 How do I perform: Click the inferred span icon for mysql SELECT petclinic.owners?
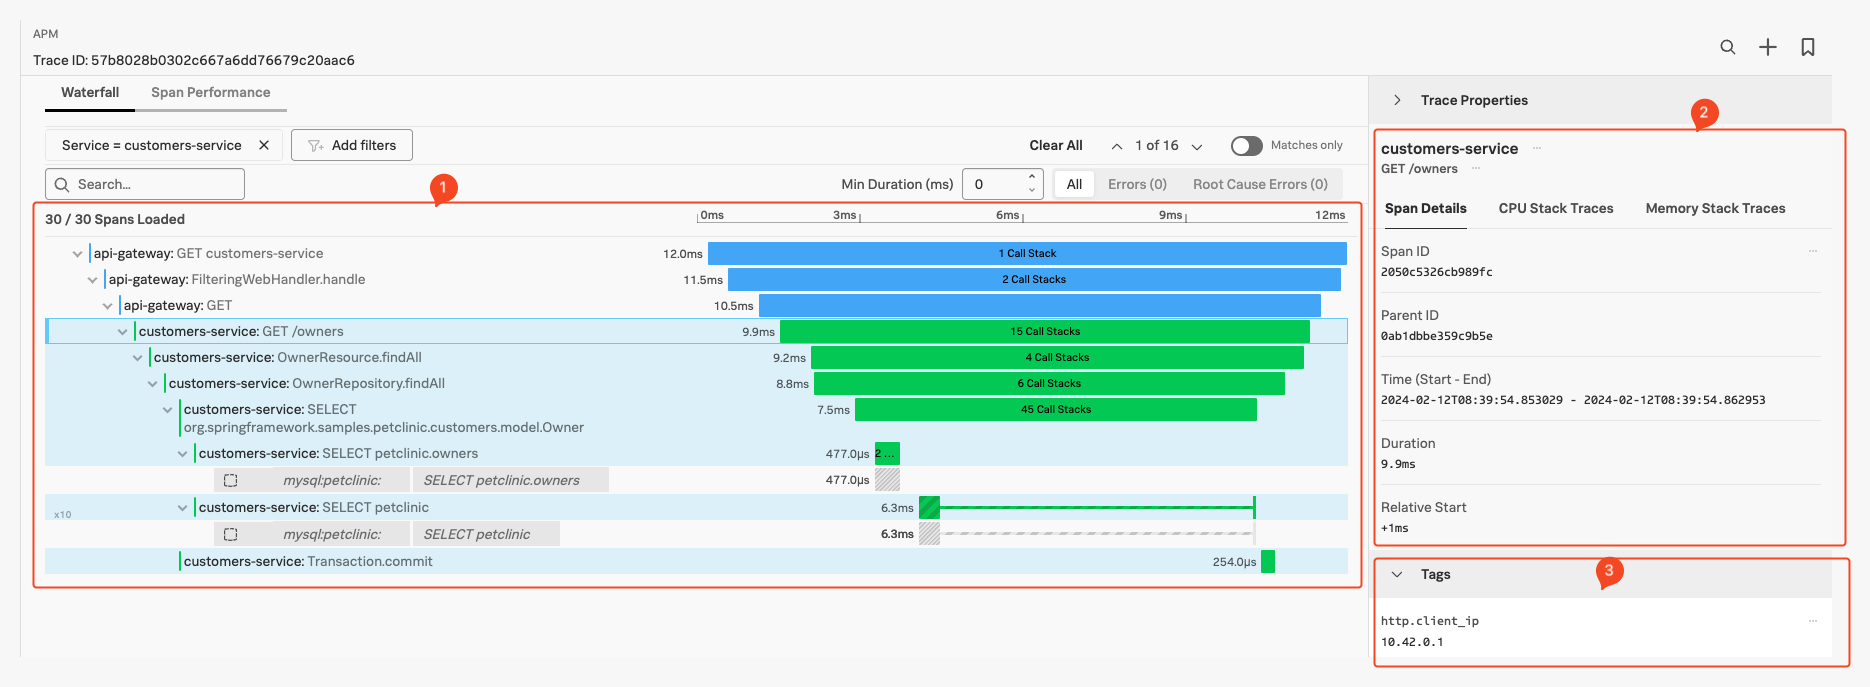[x=231, y=480]
